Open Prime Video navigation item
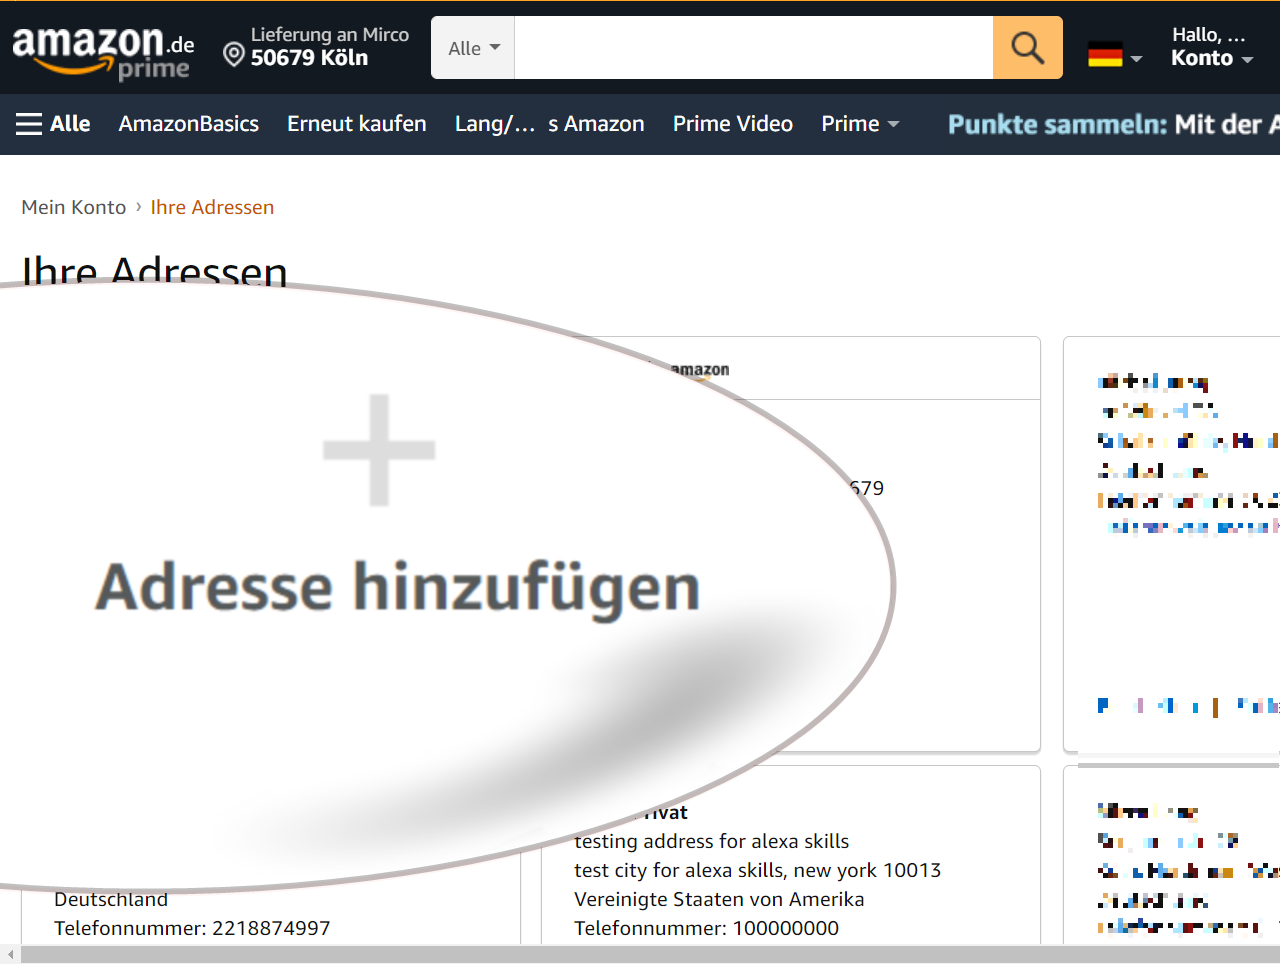The image size is (1280, 964). (x=733, y=124)
